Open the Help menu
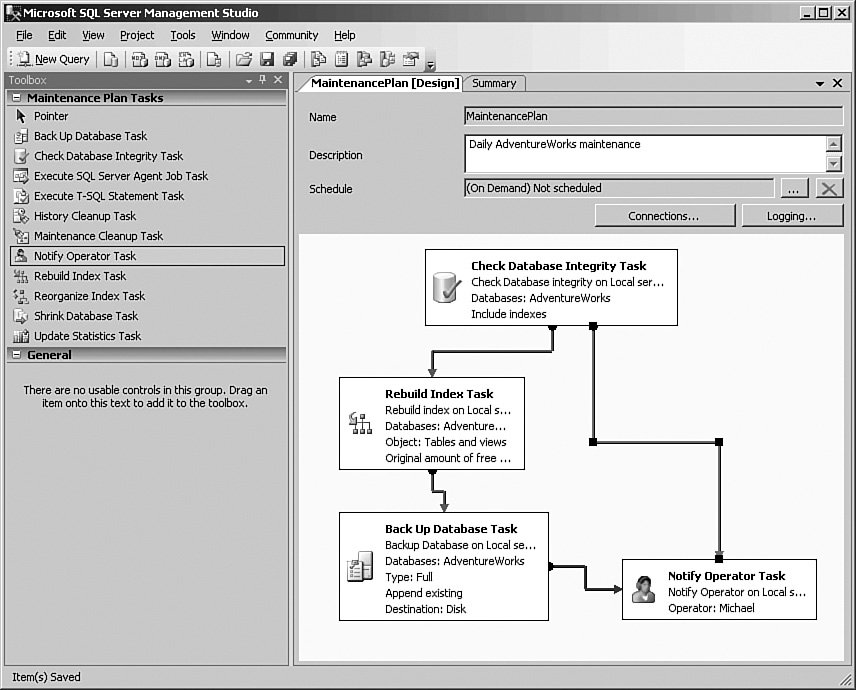 pyautogui.click(x=344, y=35)
